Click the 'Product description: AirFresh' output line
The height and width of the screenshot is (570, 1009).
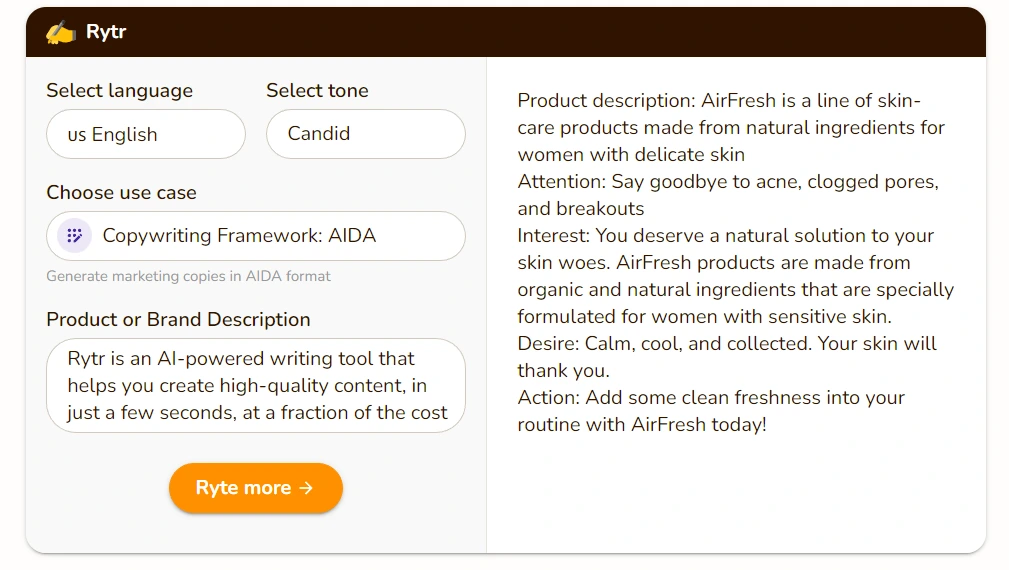point(730,128)
